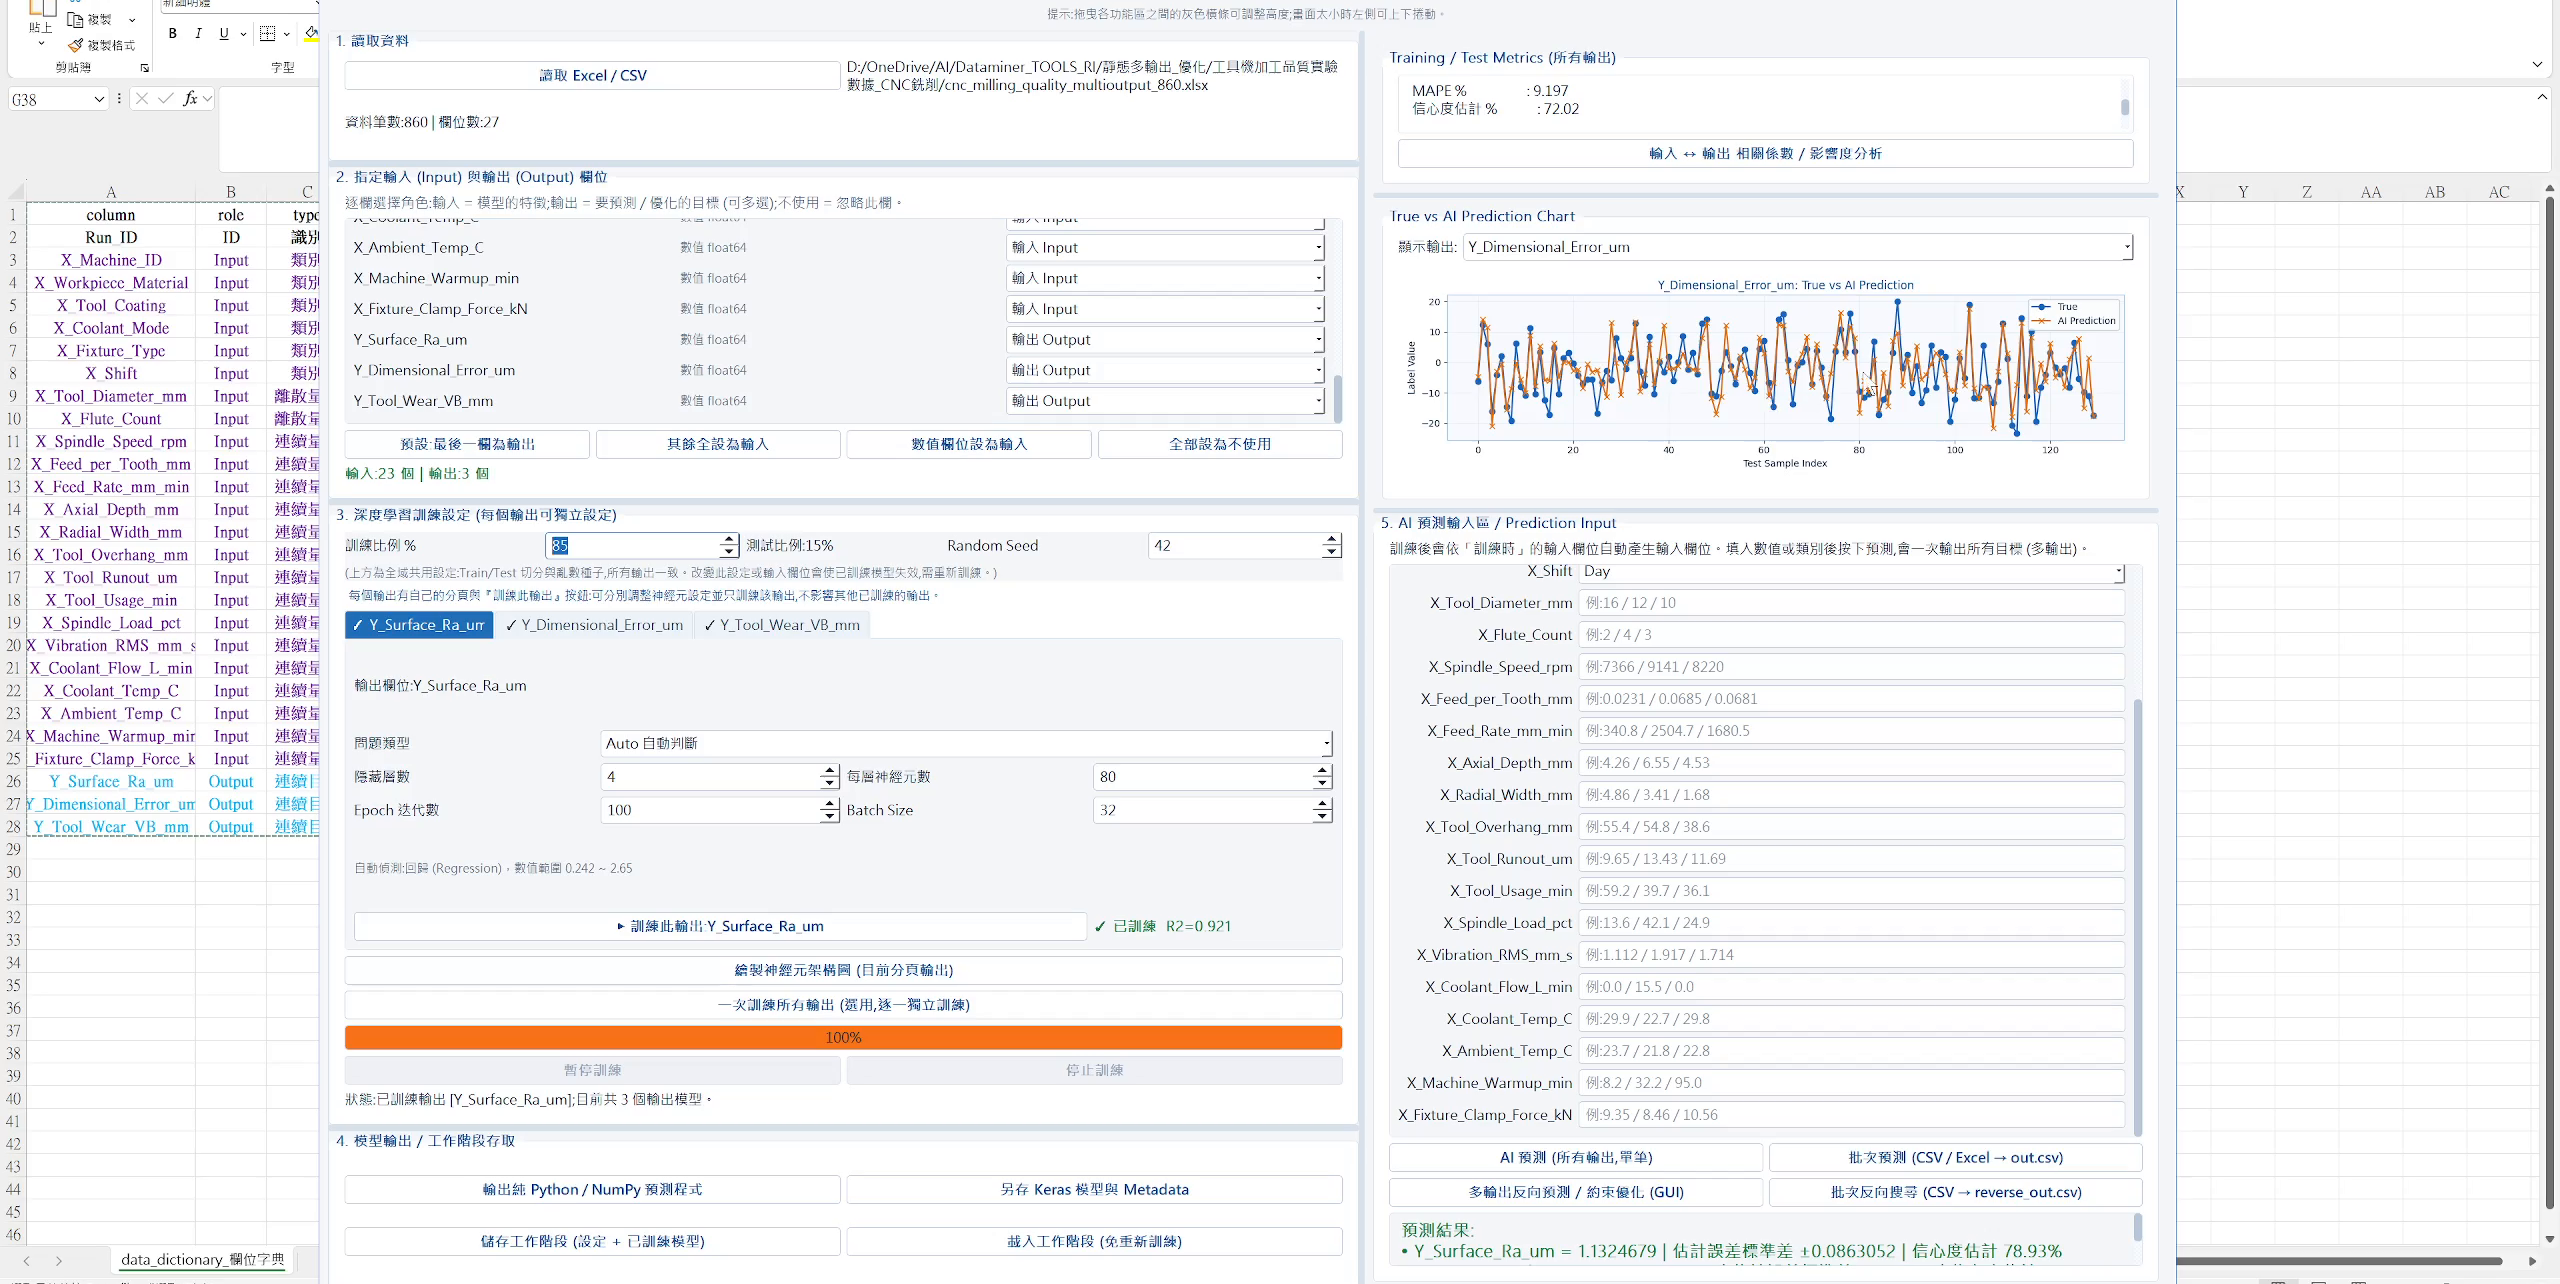Open the clipboard group dialog launcher
The width and height of the screenshot is (2560, 1284).
pos(145,68)
